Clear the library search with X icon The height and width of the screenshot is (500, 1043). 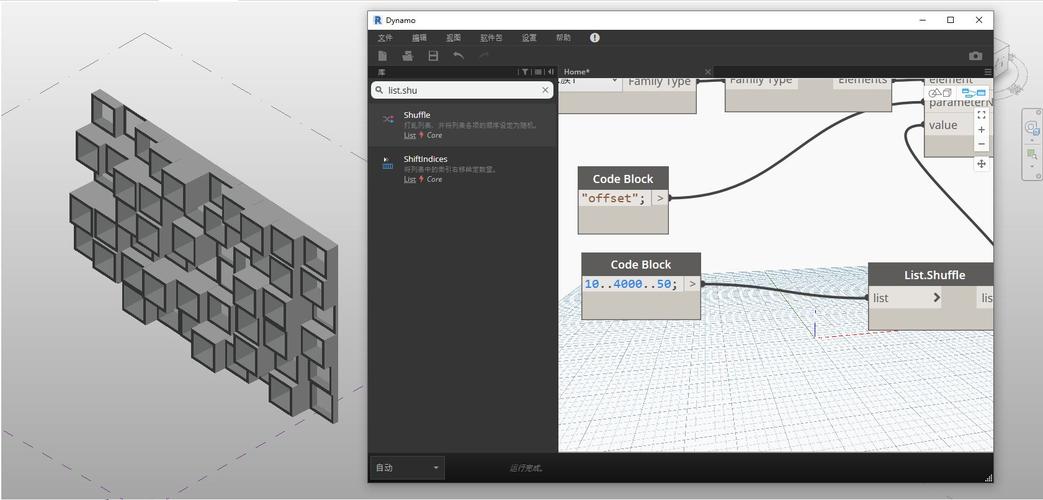(545, 90)
